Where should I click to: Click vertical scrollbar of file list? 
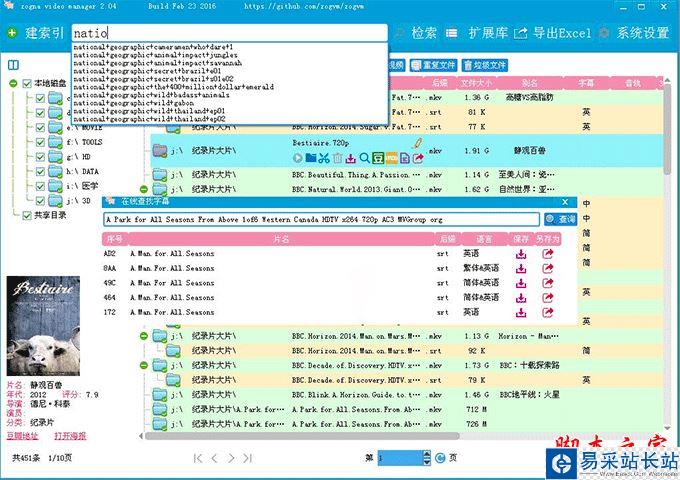click(x=669, y=130)
